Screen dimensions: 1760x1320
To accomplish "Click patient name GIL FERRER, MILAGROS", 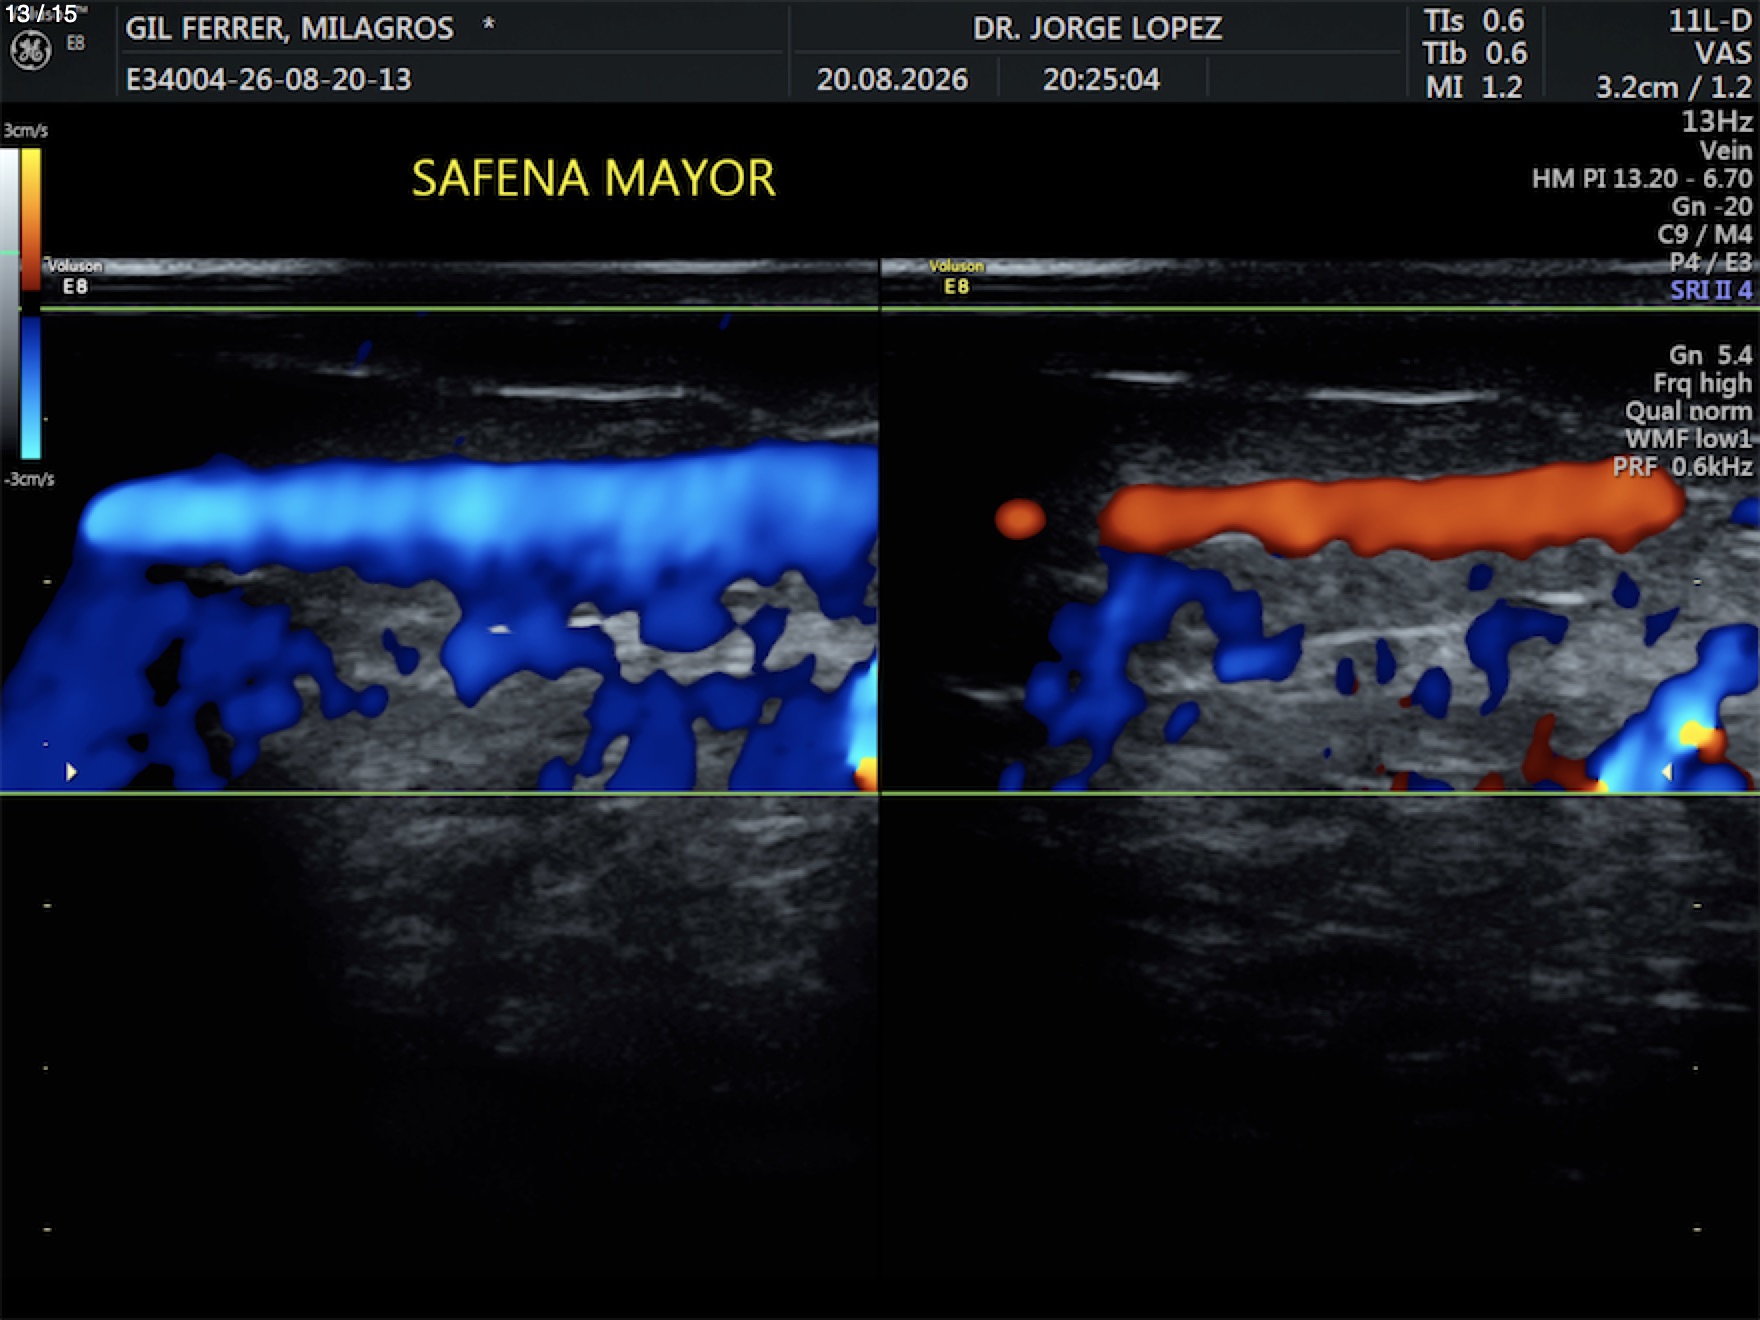I will point(289,28).
